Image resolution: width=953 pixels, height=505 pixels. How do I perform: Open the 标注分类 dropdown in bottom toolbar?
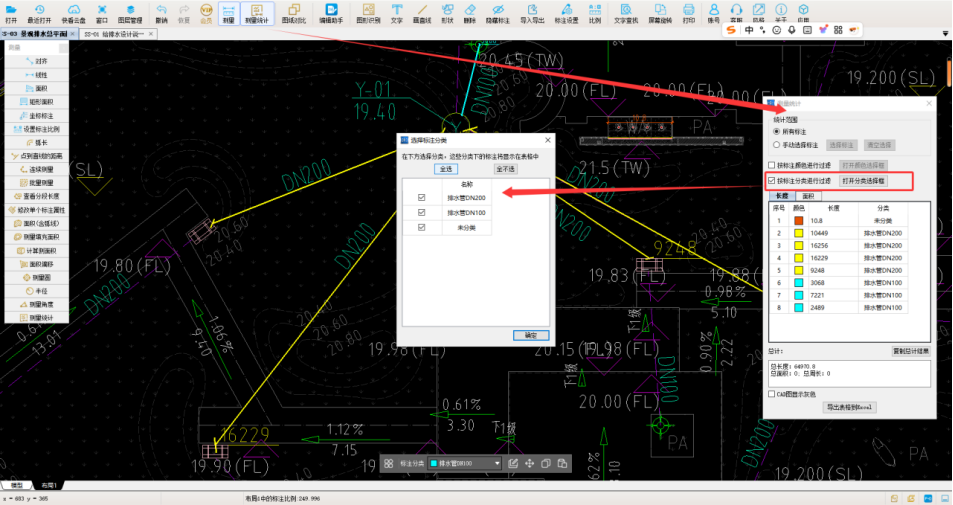point(464,464)
